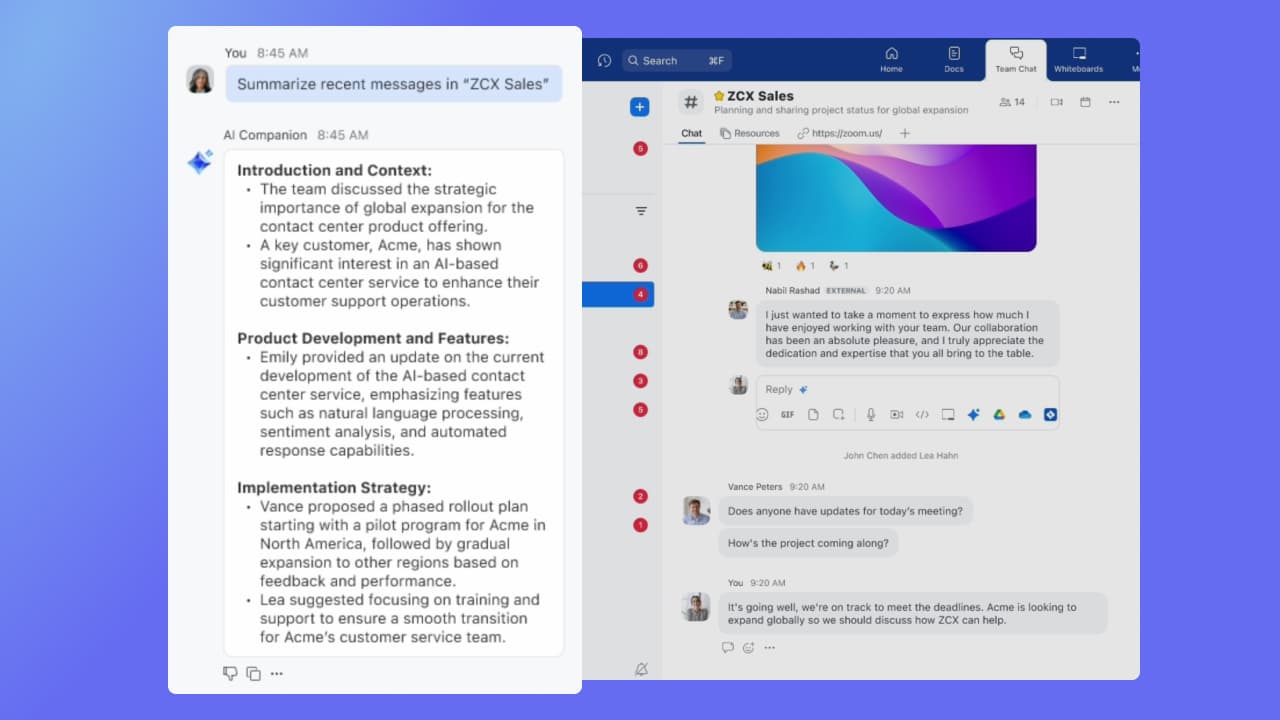The width and height of the screenshot is (1280, 720).
Task: Open the GIF picker in reply box
Action: point(787,415)
